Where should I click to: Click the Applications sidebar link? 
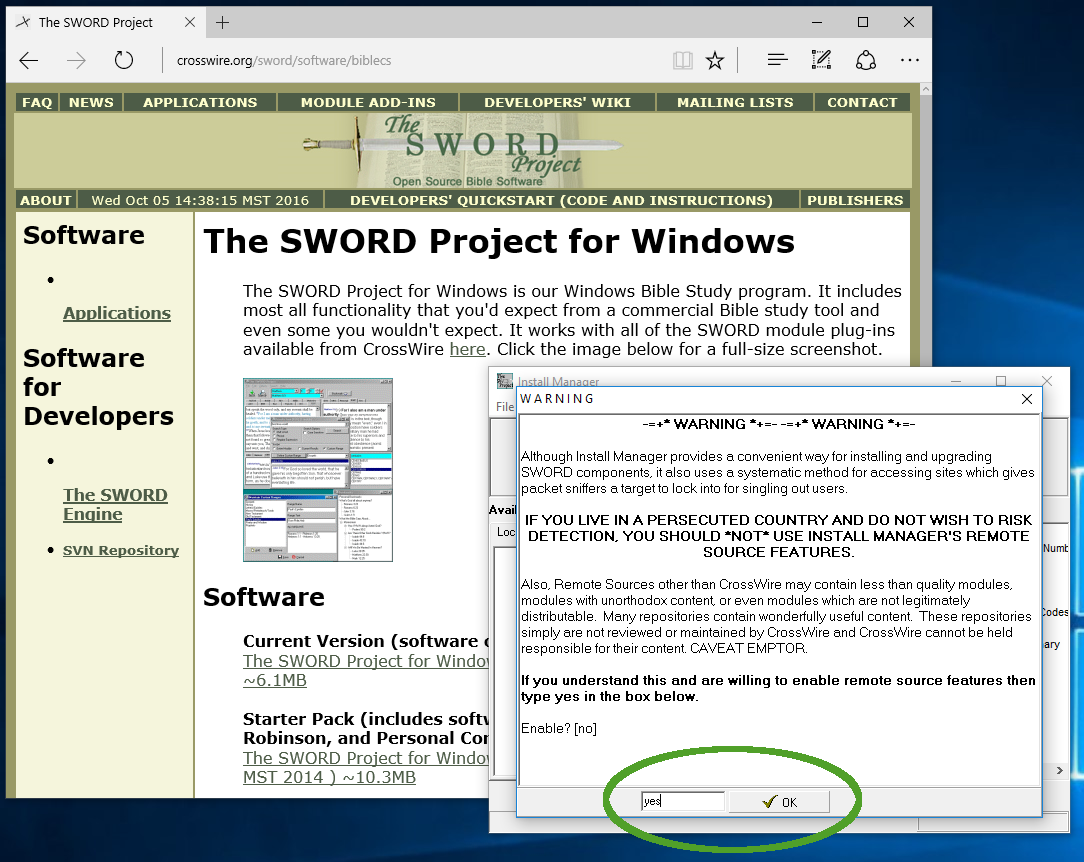click(117, 313)
